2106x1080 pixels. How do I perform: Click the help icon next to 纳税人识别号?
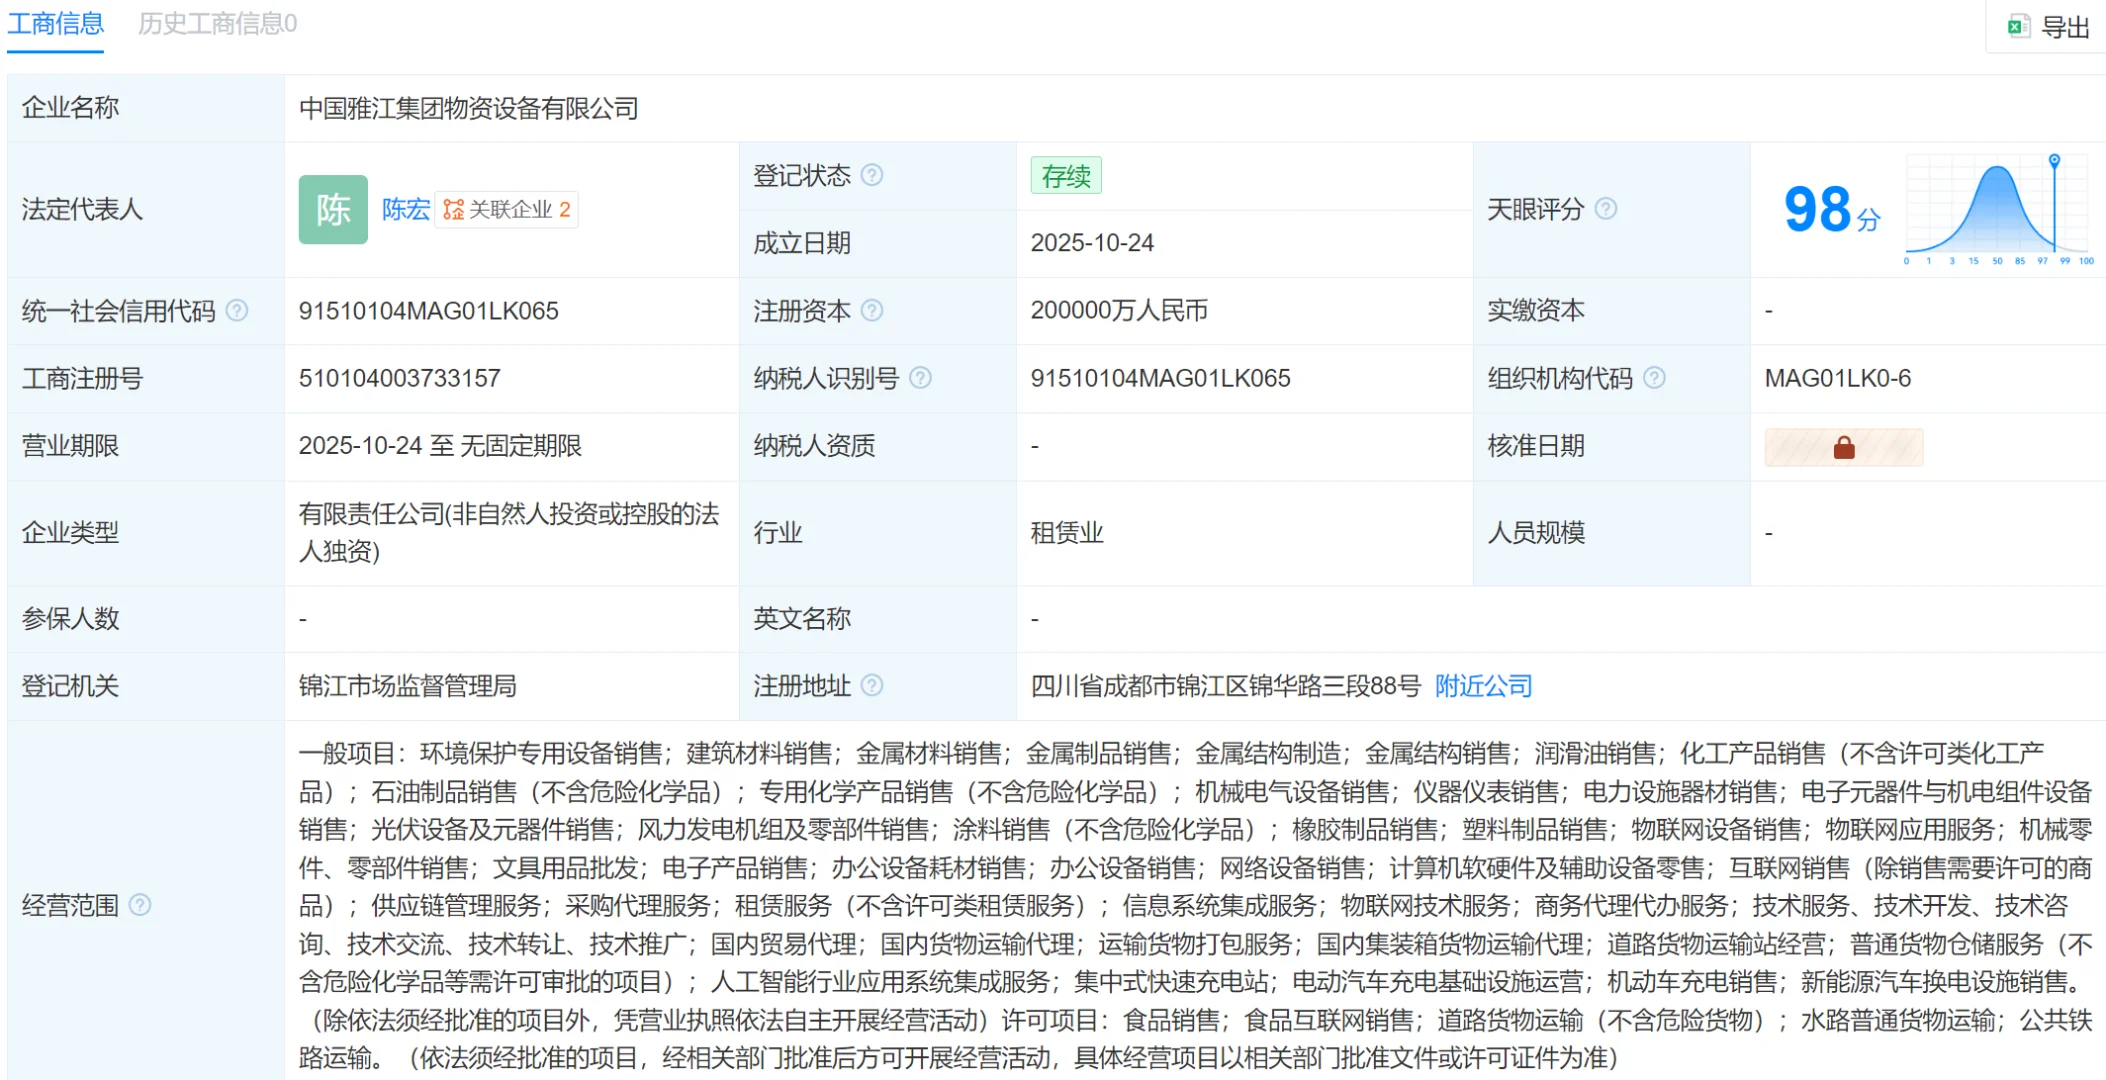(x=922, y=379)
